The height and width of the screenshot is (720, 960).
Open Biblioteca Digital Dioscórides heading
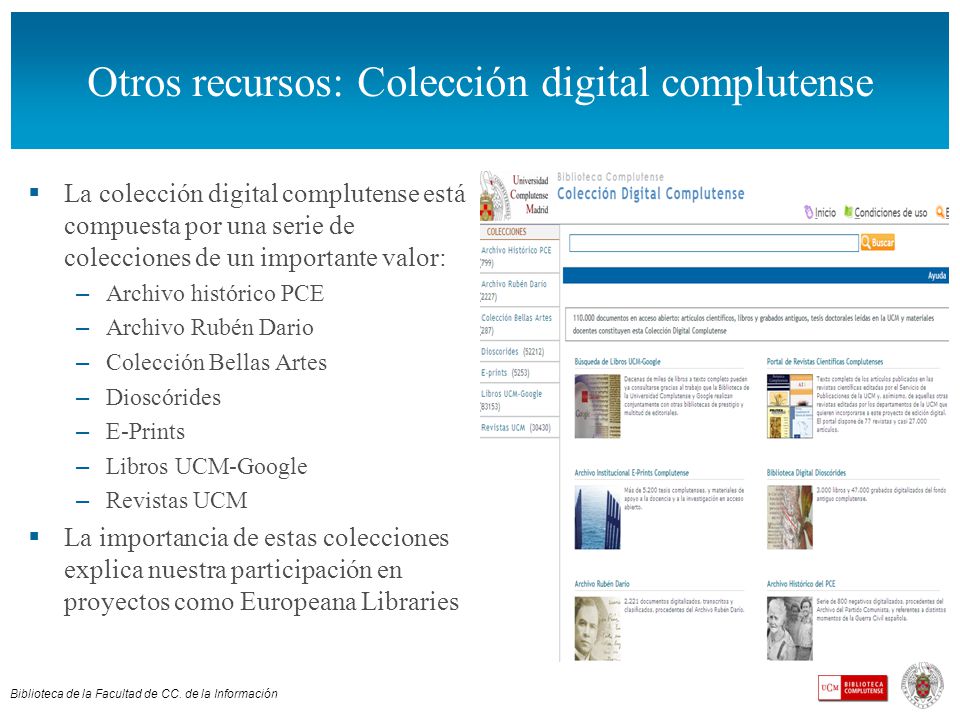(806, 473)
